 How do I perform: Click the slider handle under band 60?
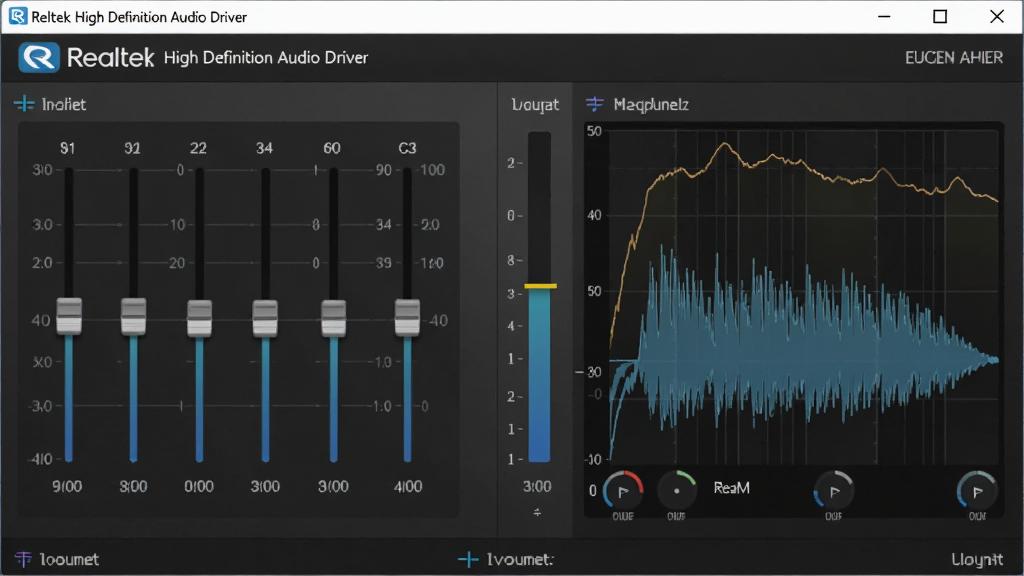click(x=333, y=318)
